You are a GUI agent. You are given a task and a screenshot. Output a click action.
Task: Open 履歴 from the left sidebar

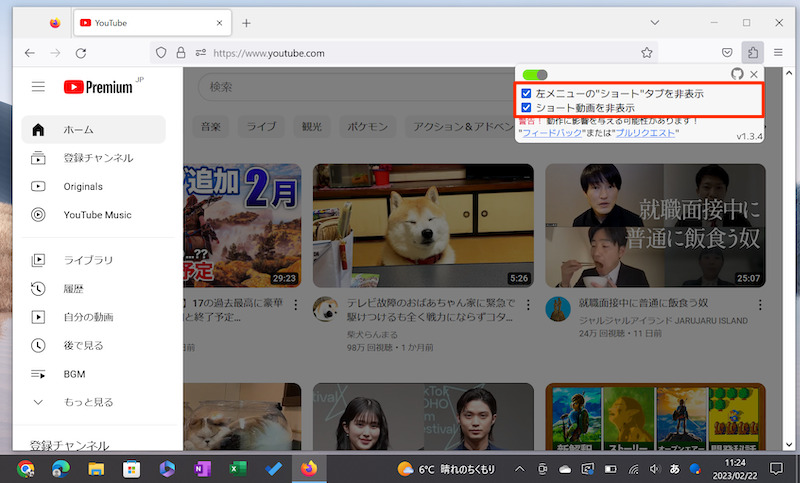pyautogui.click(x=75, y=289)
